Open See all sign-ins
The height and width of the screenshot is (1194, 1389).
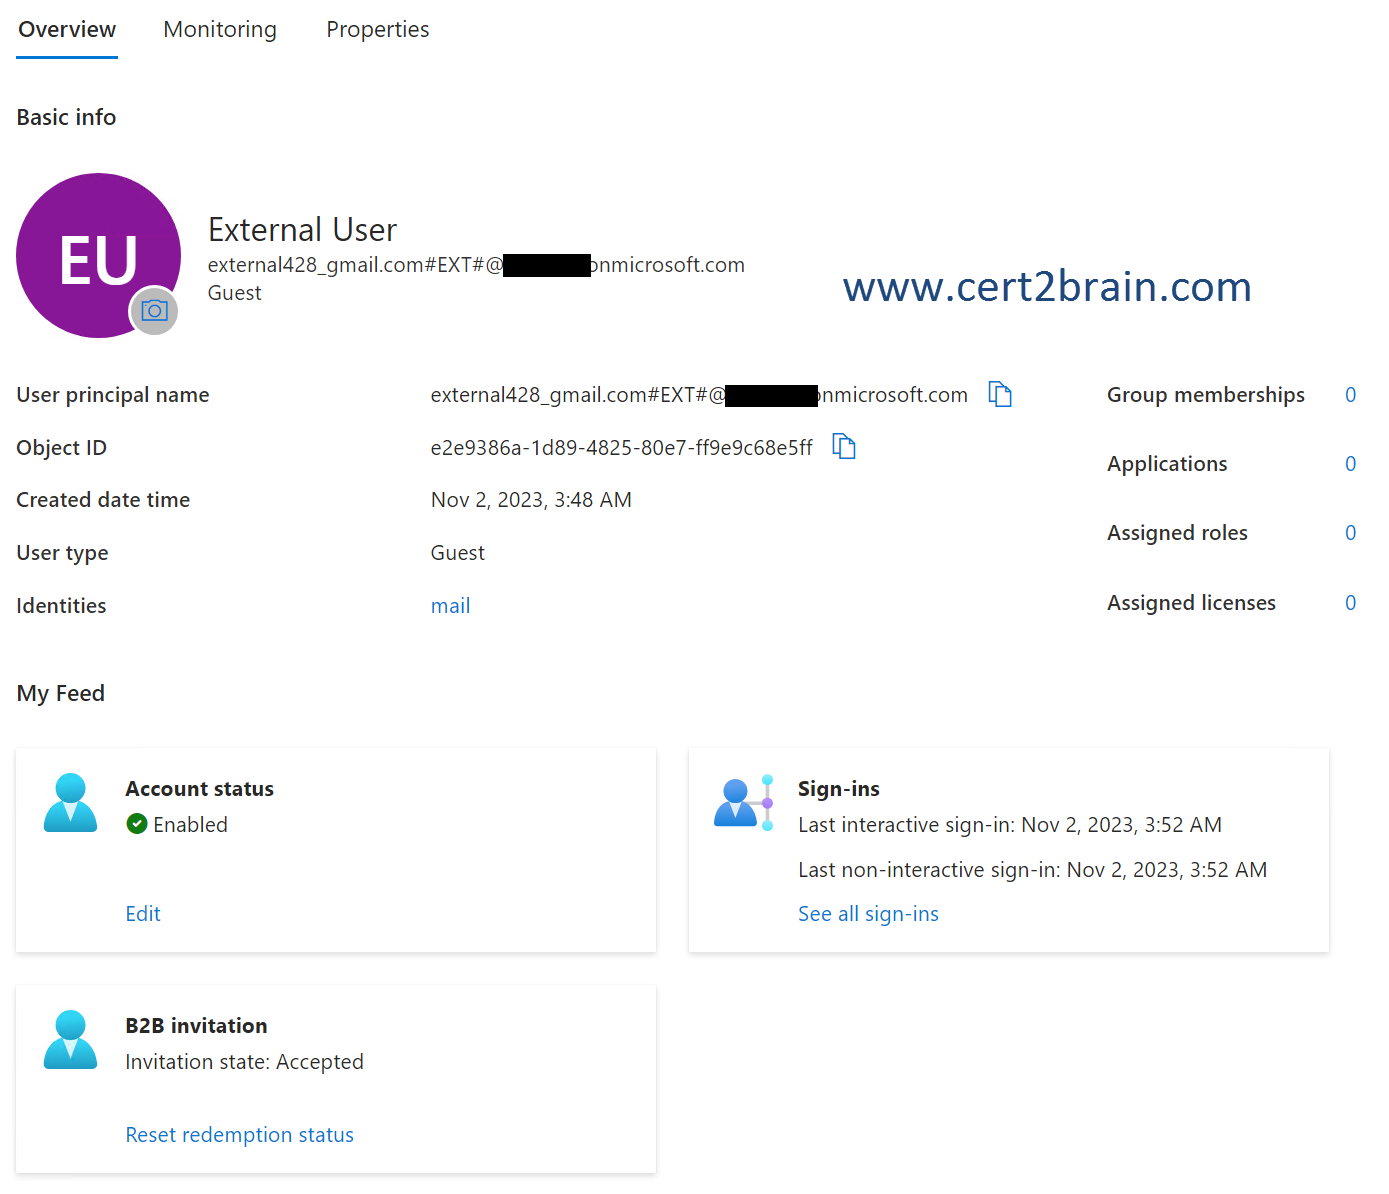(x=868, y=913)
